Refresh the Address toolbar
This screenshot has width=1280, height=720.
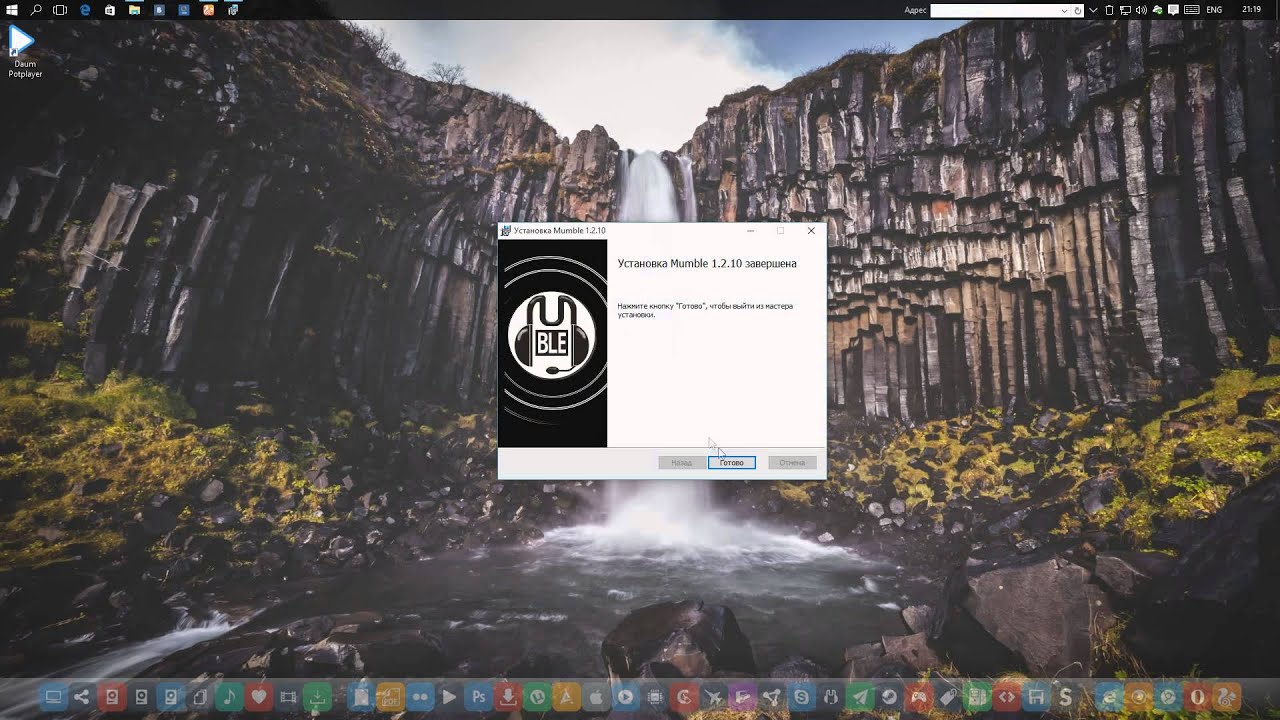(1078, 10)
